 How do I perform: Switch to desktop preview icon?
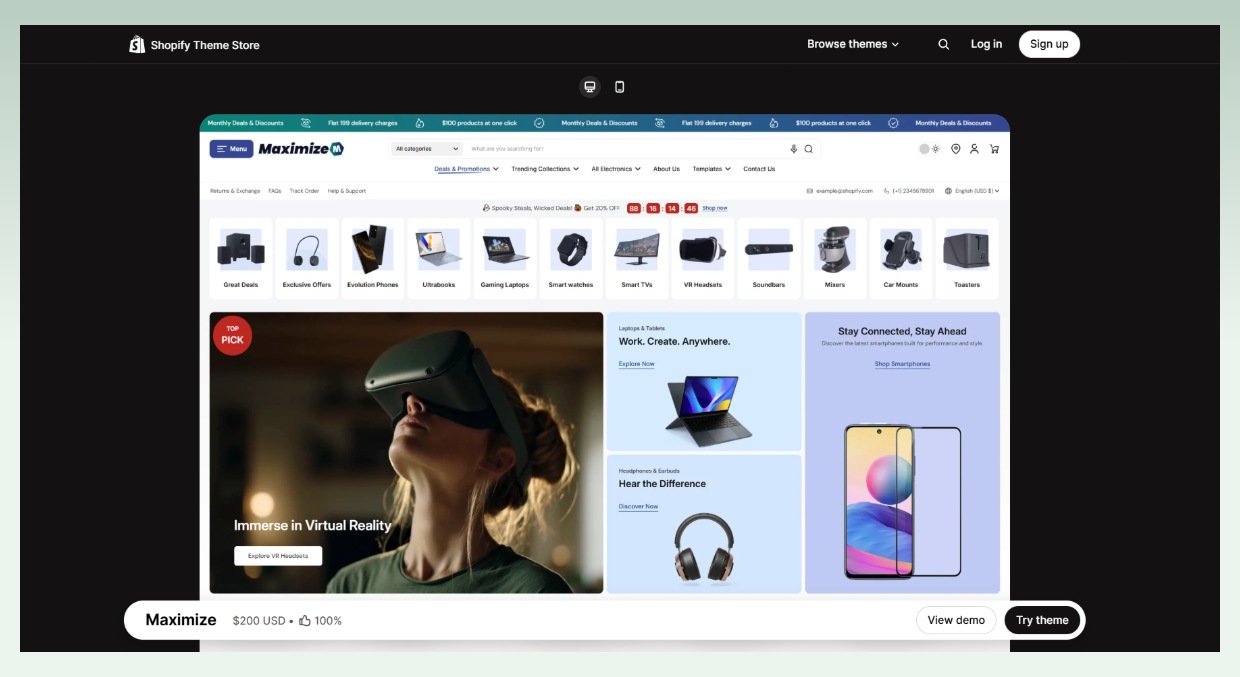click(590, 87)
